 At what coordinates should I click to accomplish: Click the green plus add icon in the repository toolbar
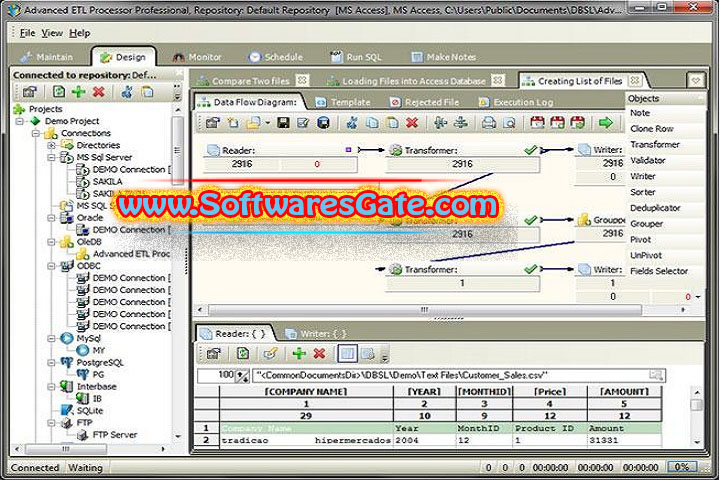point(79,92)
